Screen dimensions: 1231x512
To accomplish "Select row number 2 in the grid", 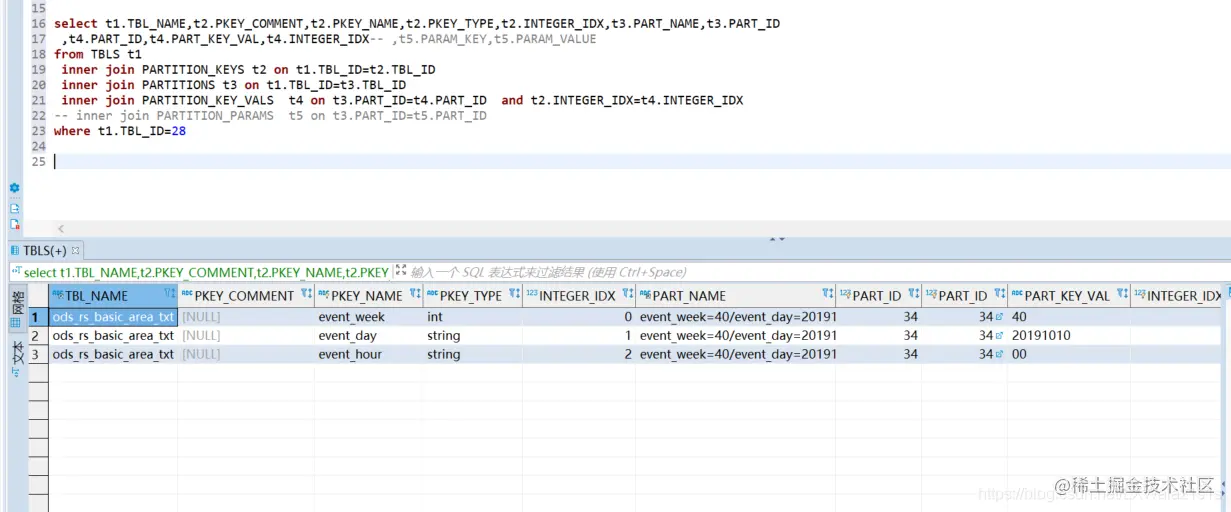I will click(x=38, y=336).
